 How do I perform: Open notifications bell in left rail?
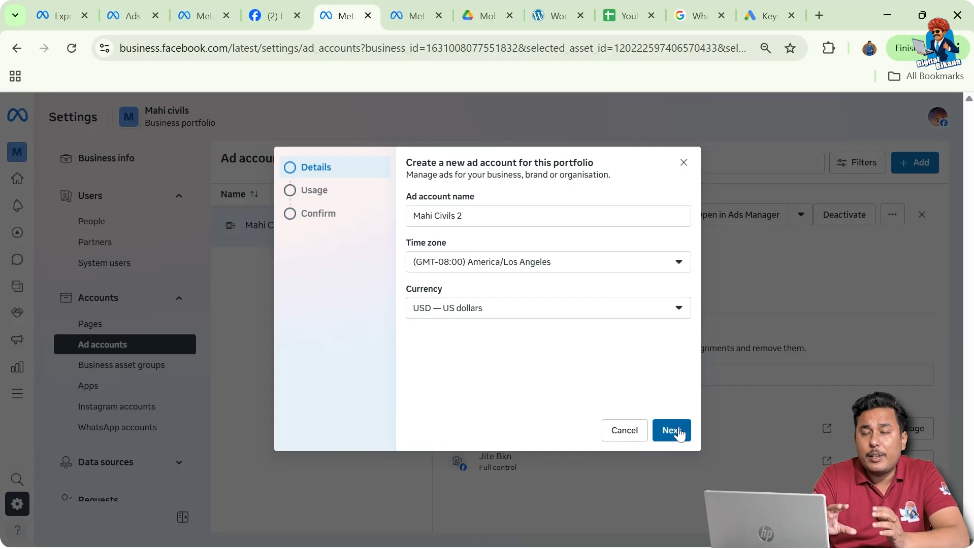click(17, 206)
